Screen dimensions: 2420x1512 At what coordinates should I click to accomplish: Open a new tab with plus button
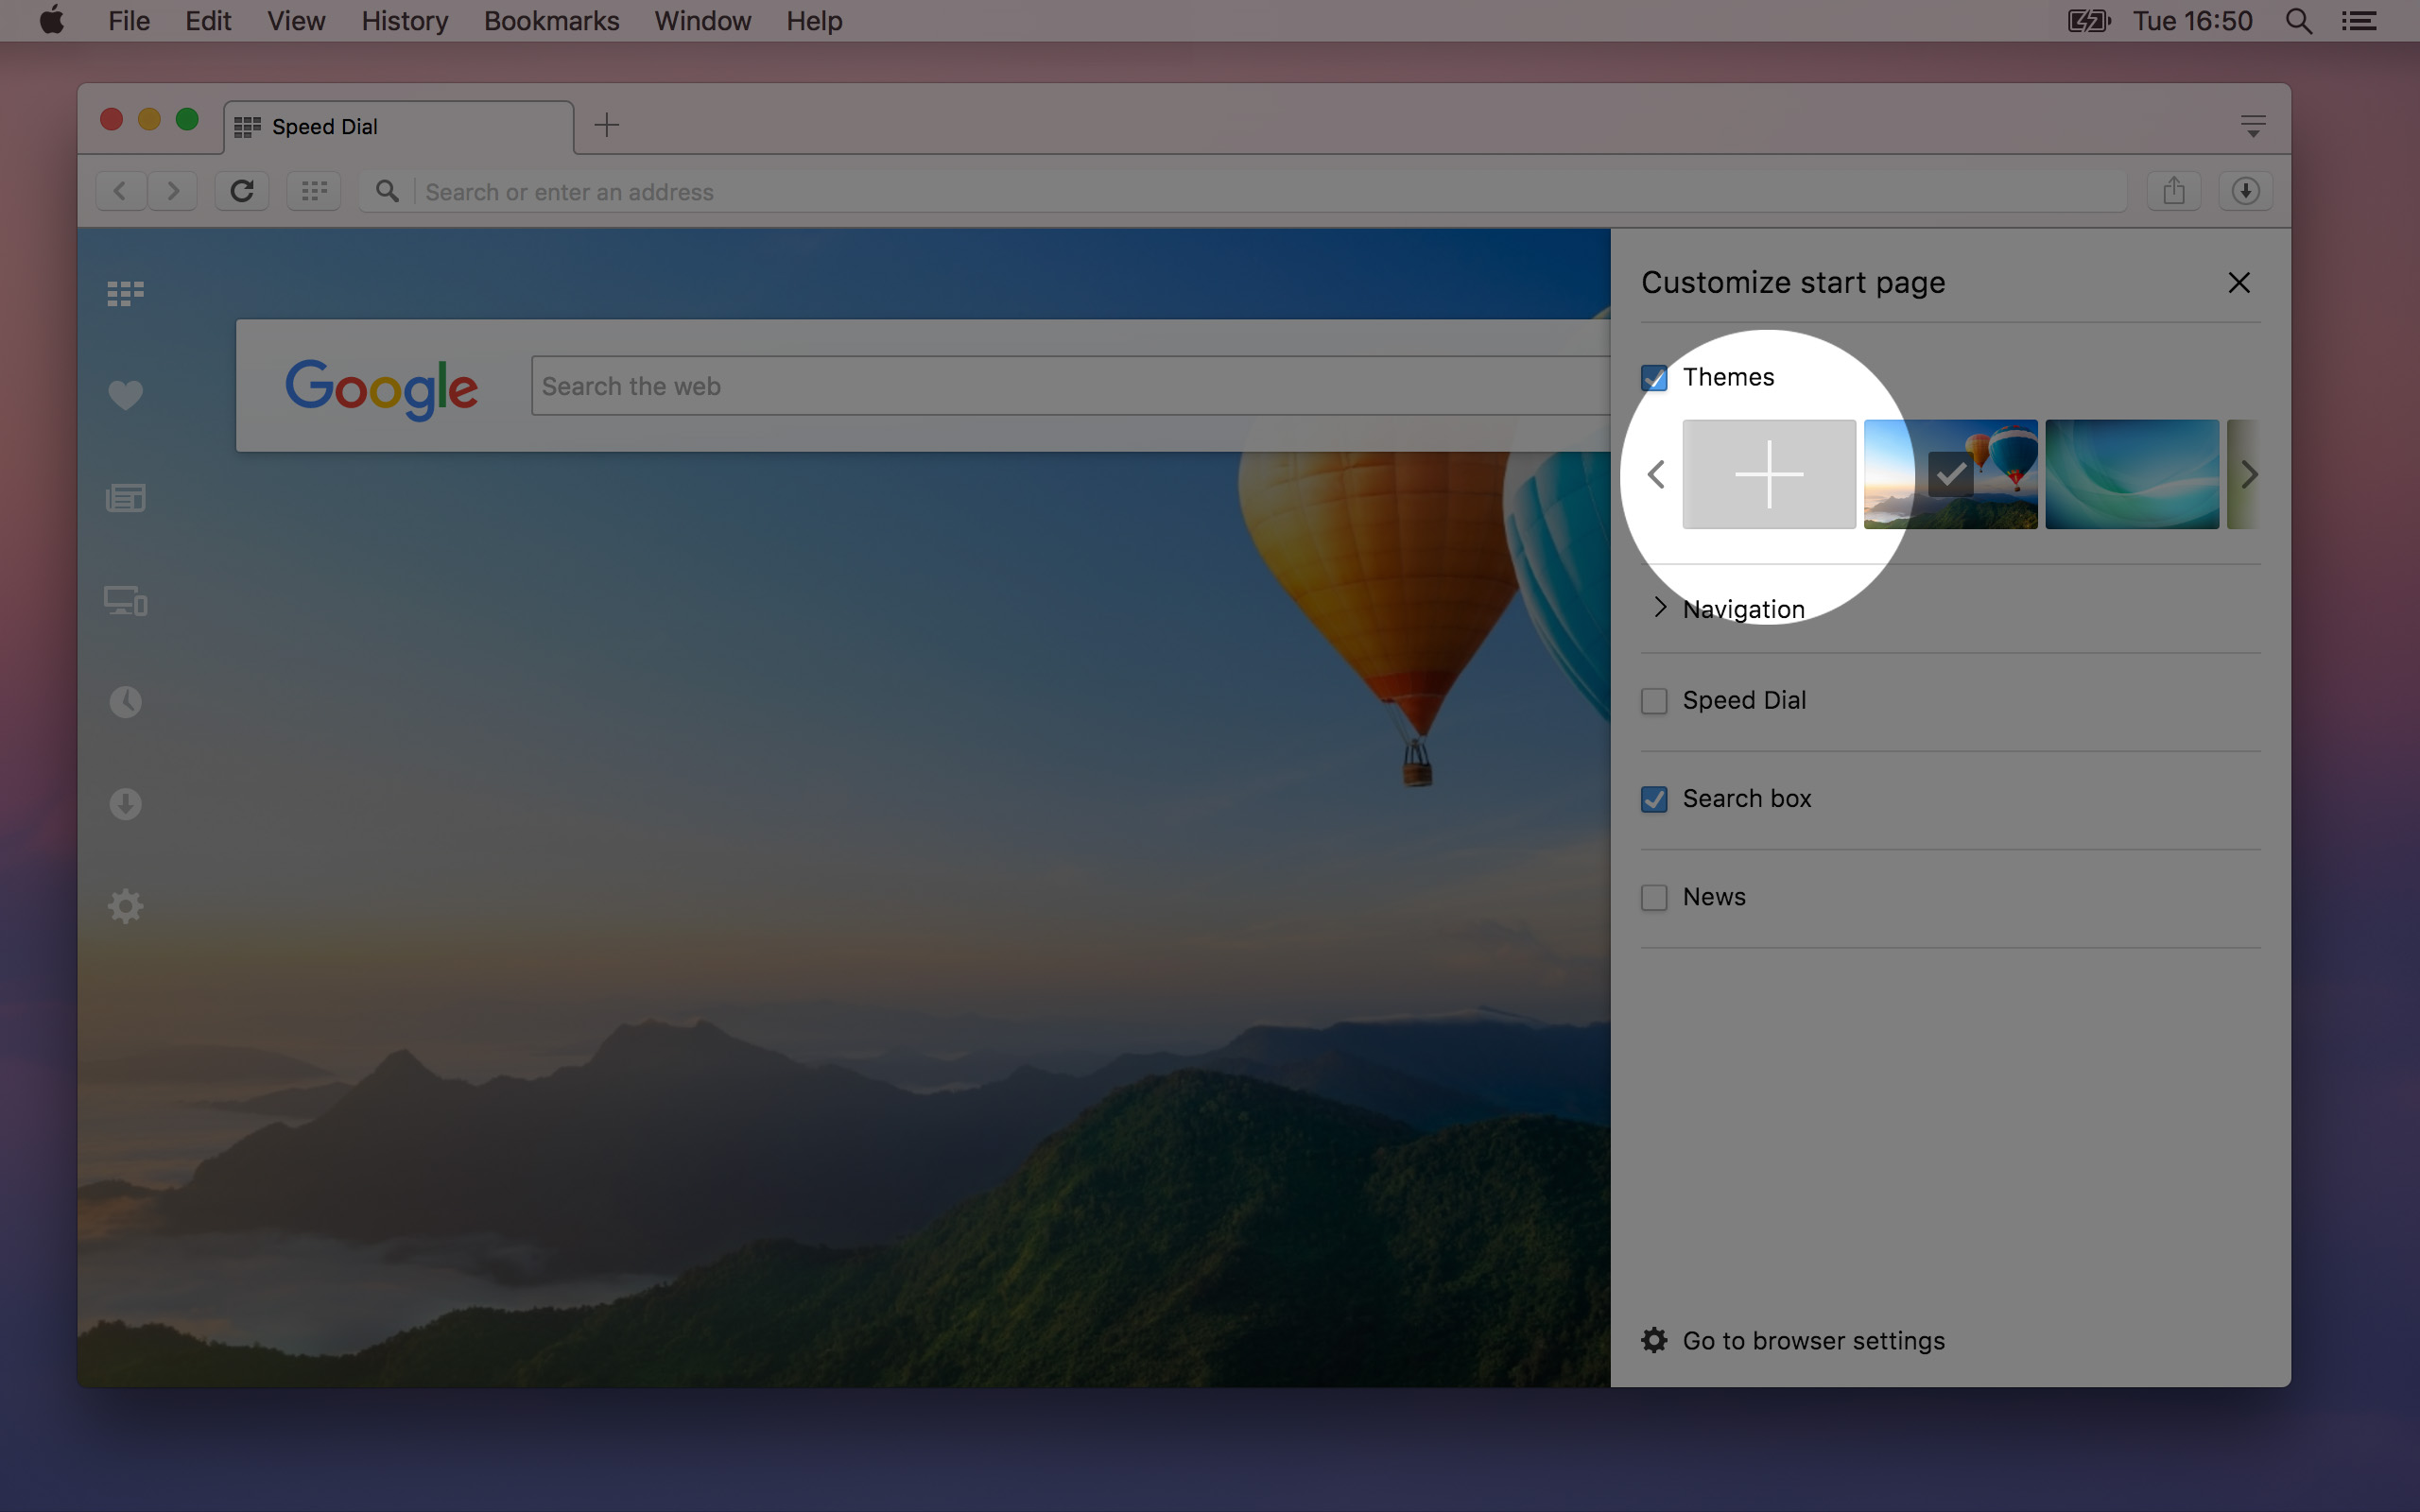click(606, 125)
